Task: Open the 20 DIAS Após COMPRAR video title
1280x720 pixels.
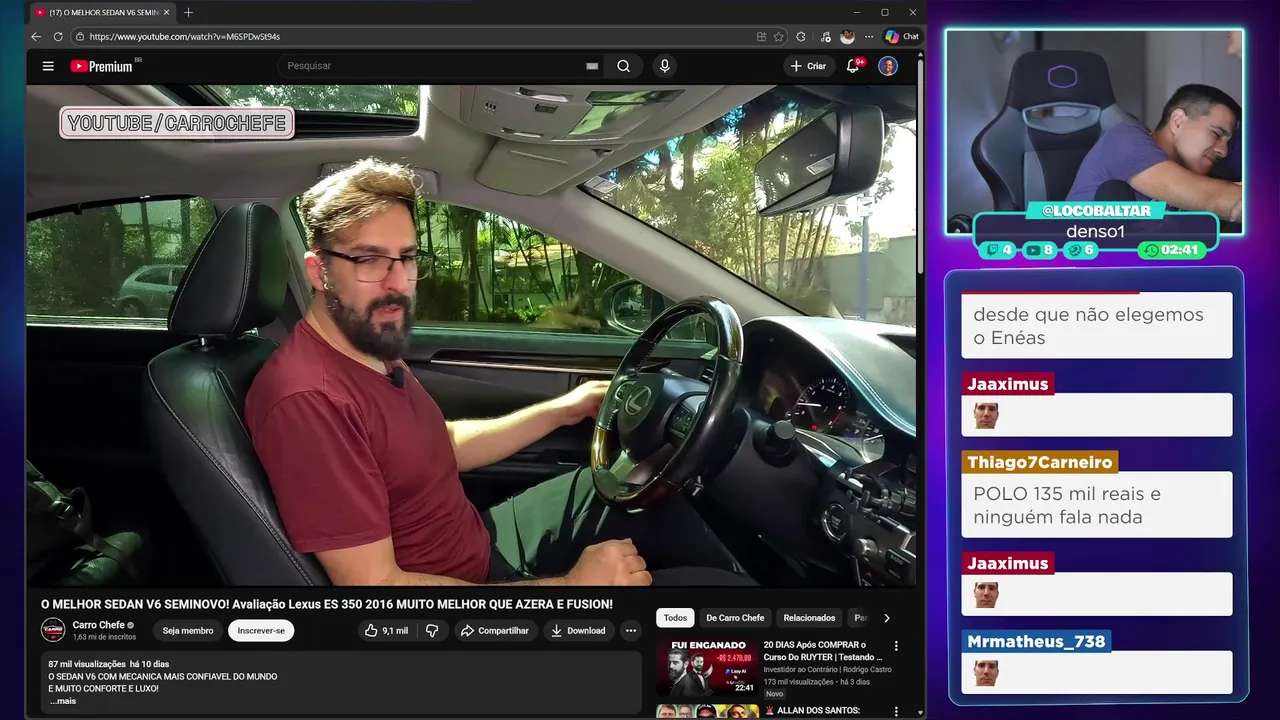Action: pos(823,651)
